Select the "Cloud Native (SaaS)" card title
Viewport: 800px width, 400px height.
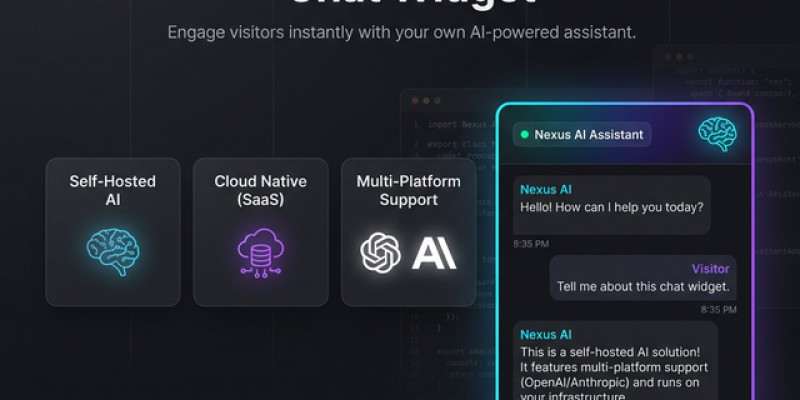pos(260,191)
